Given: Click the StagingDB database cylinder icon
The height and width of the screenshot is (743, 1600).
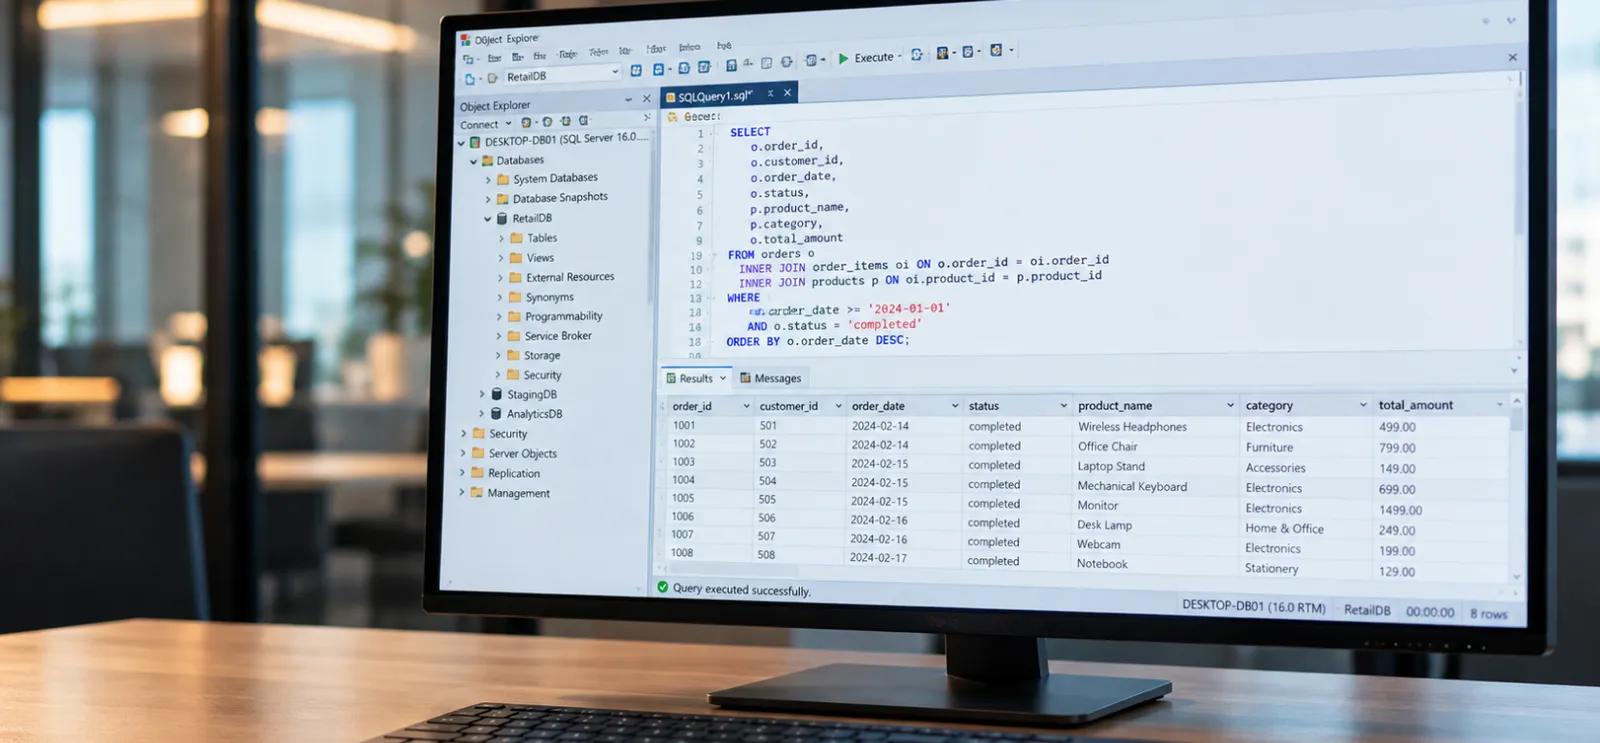Looking at the screenshot, I should 496,394.
